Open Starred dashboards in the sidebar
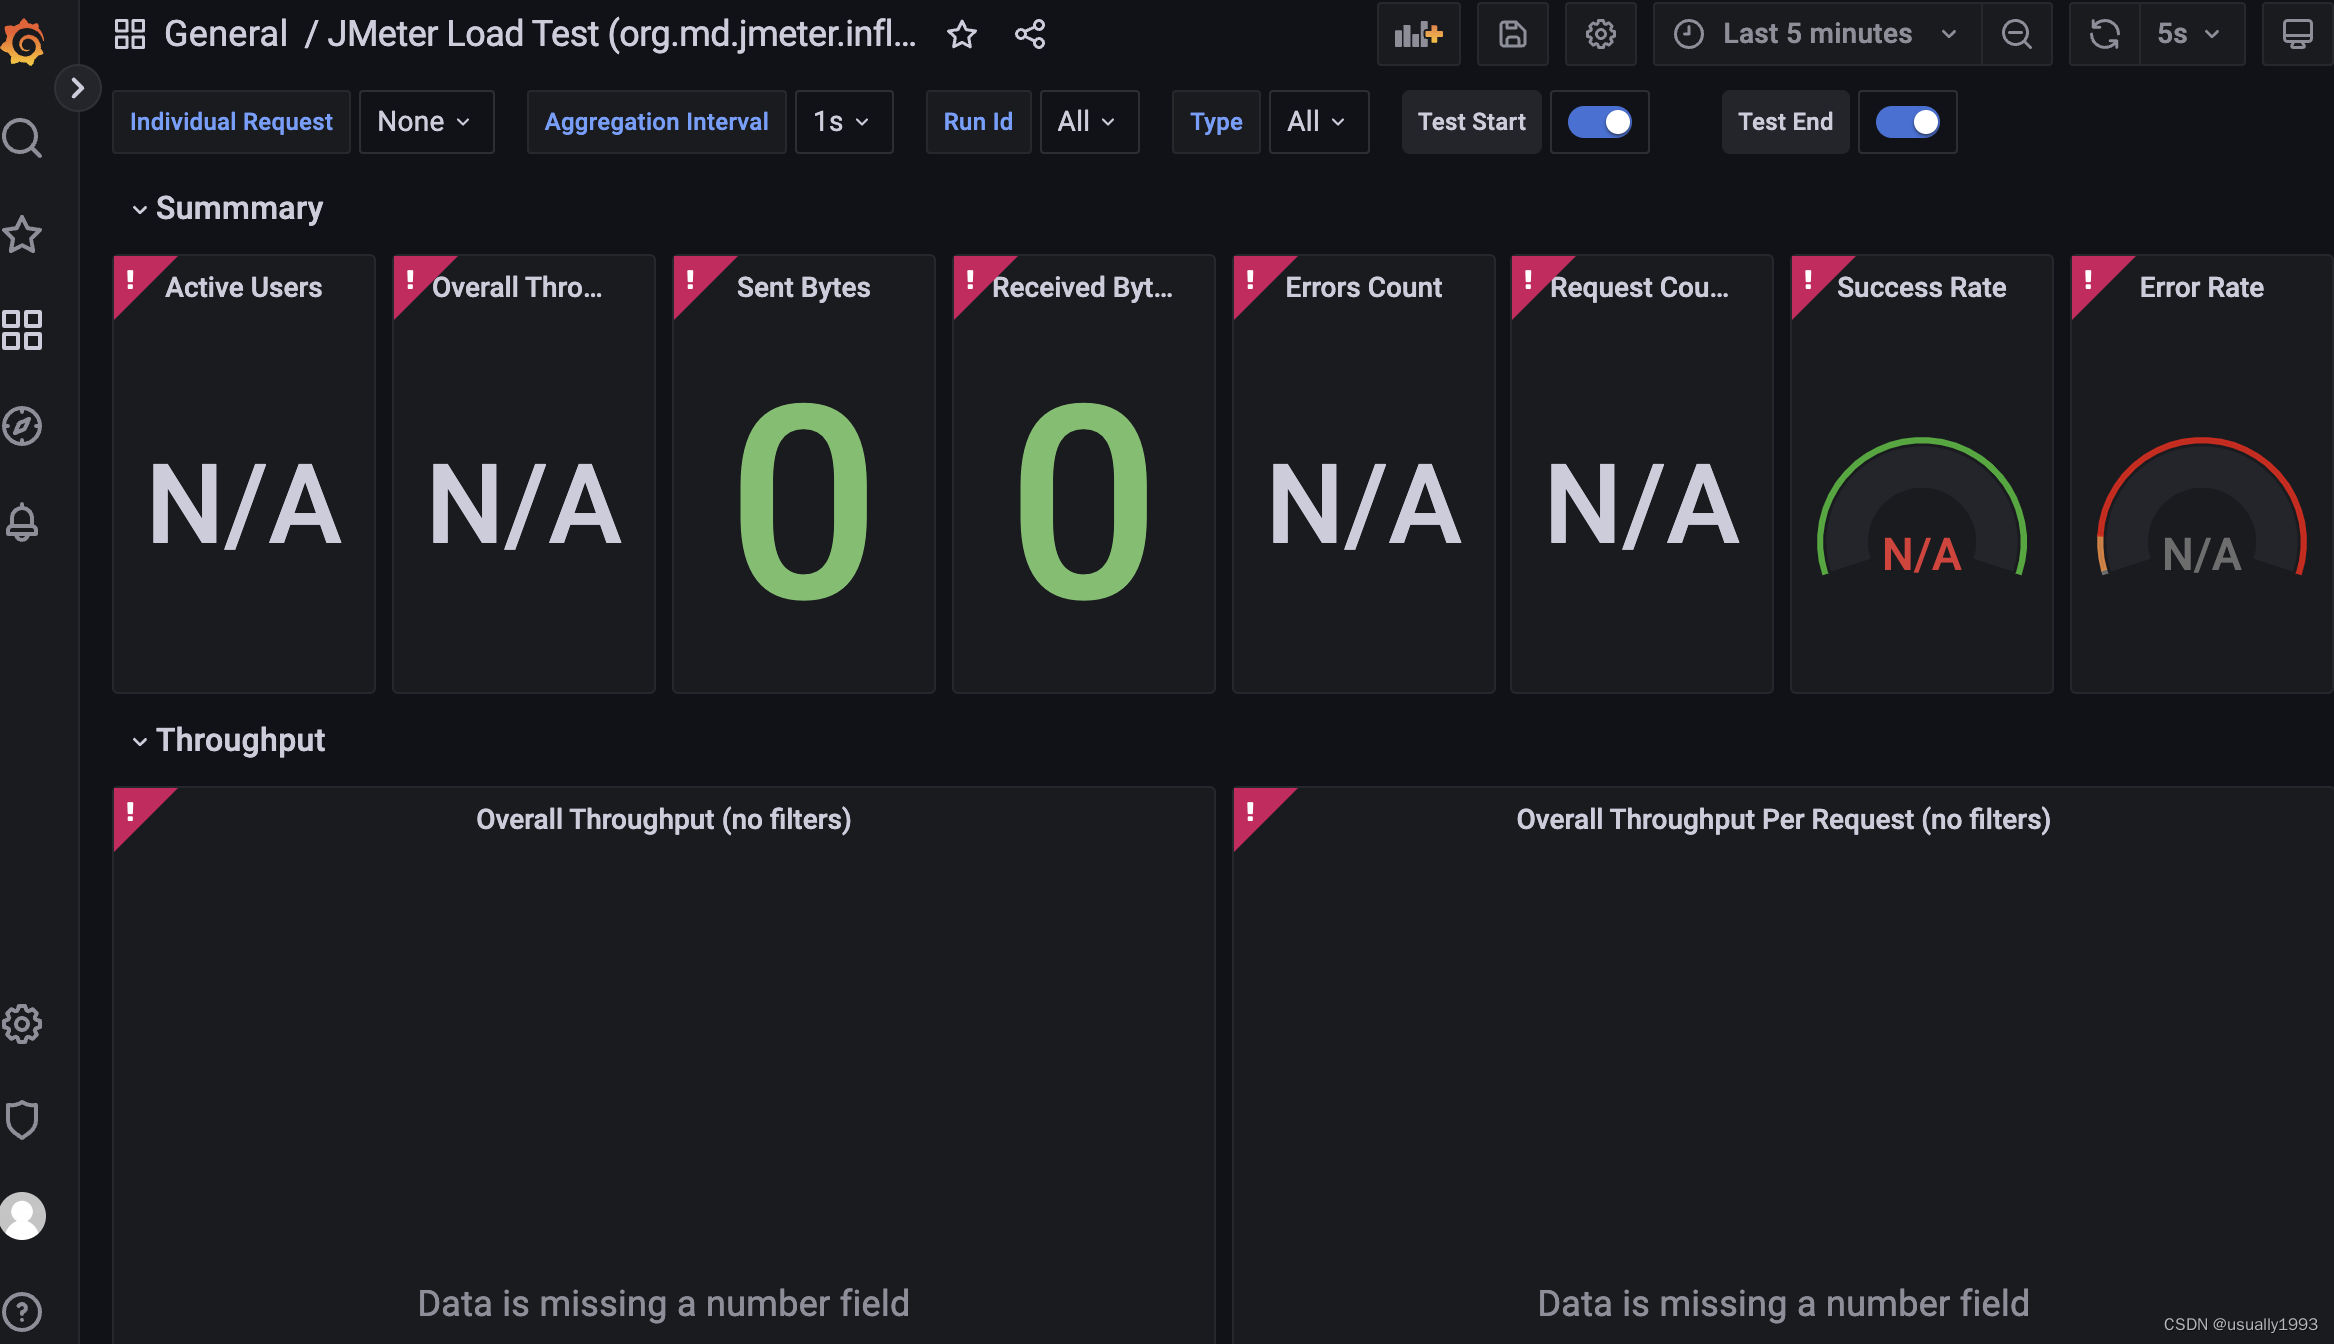The height and width of the screenshot is (1344, 2334). pyautogui.click(x=22, y=235)
